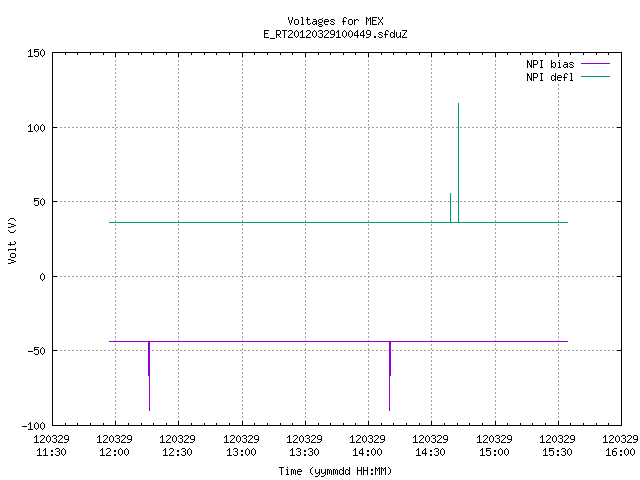Click the purple NPI bias legend line sample

[595, 64]
